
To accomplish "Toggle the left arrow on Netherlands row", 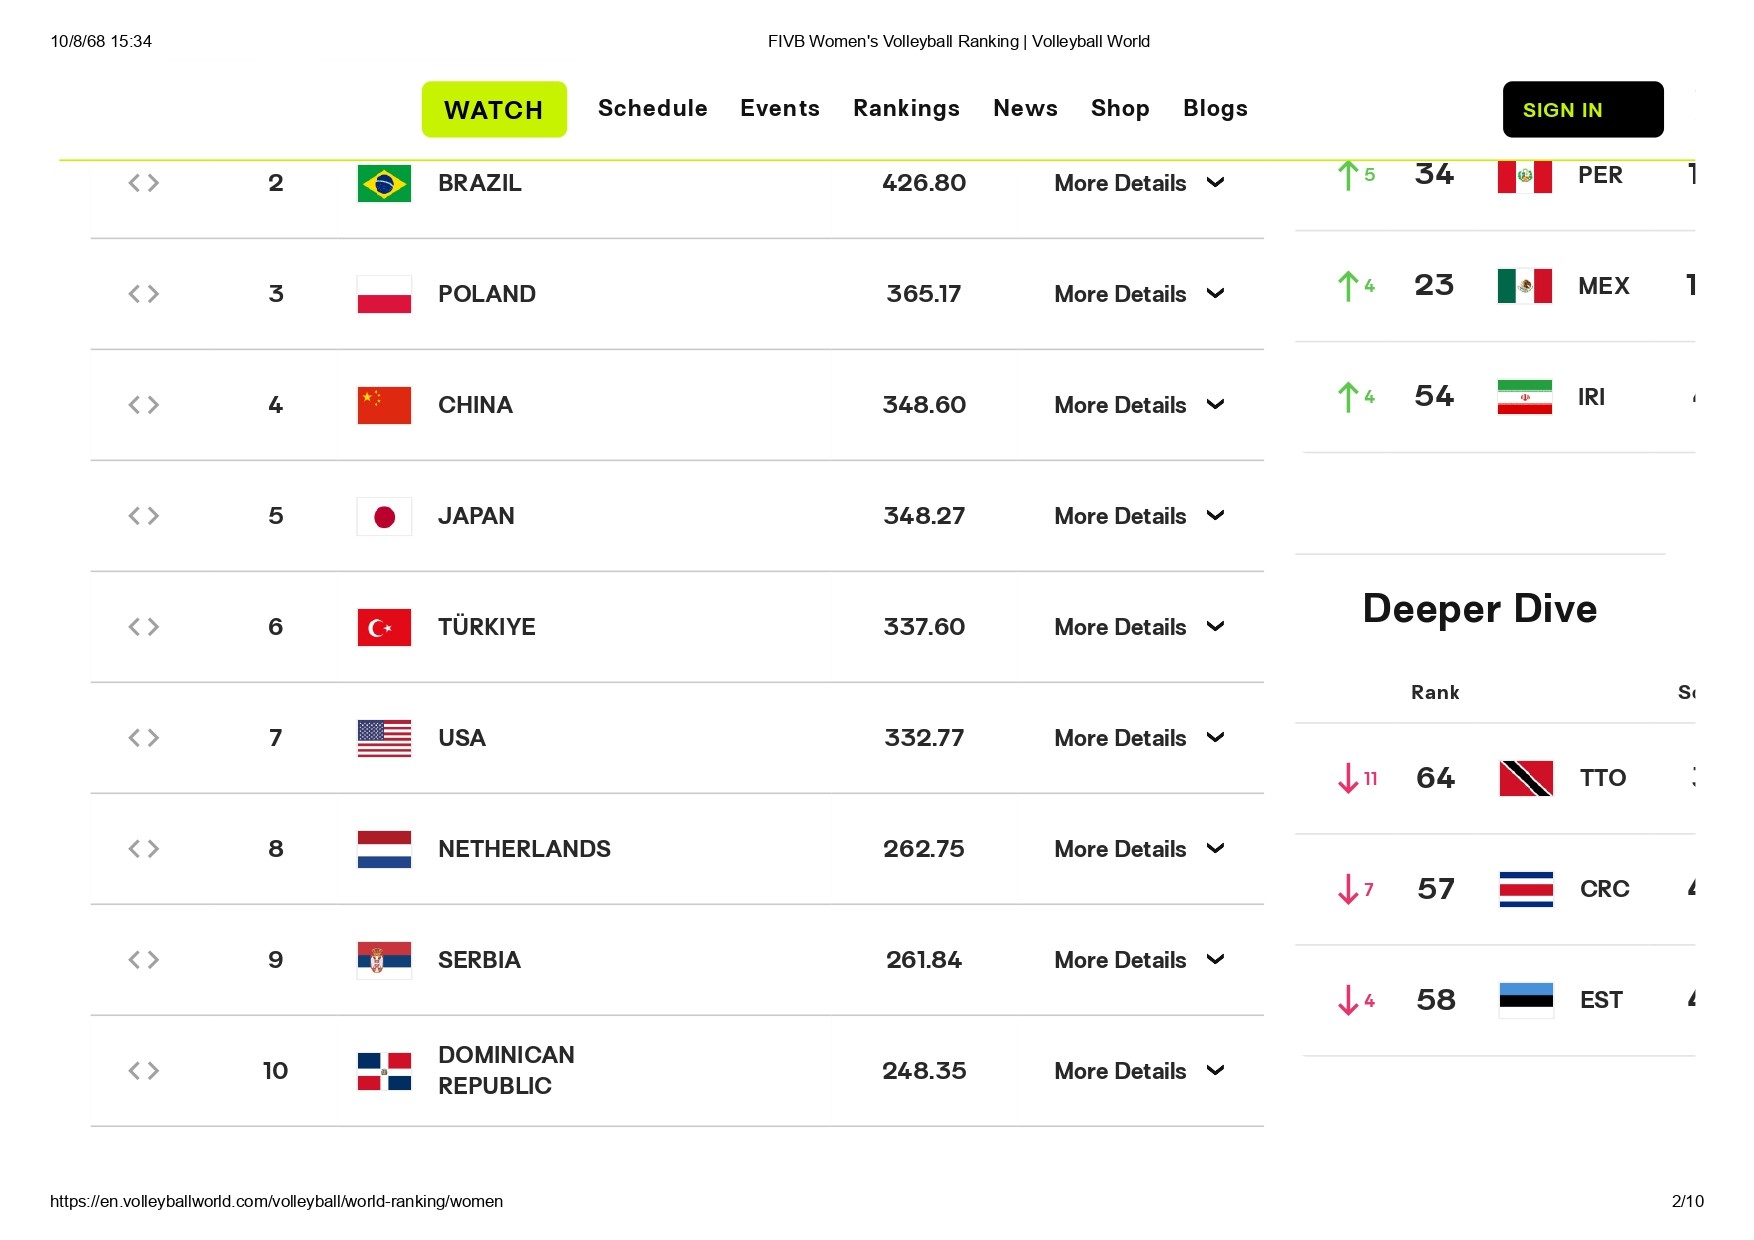I will click(x=134, y=849).
